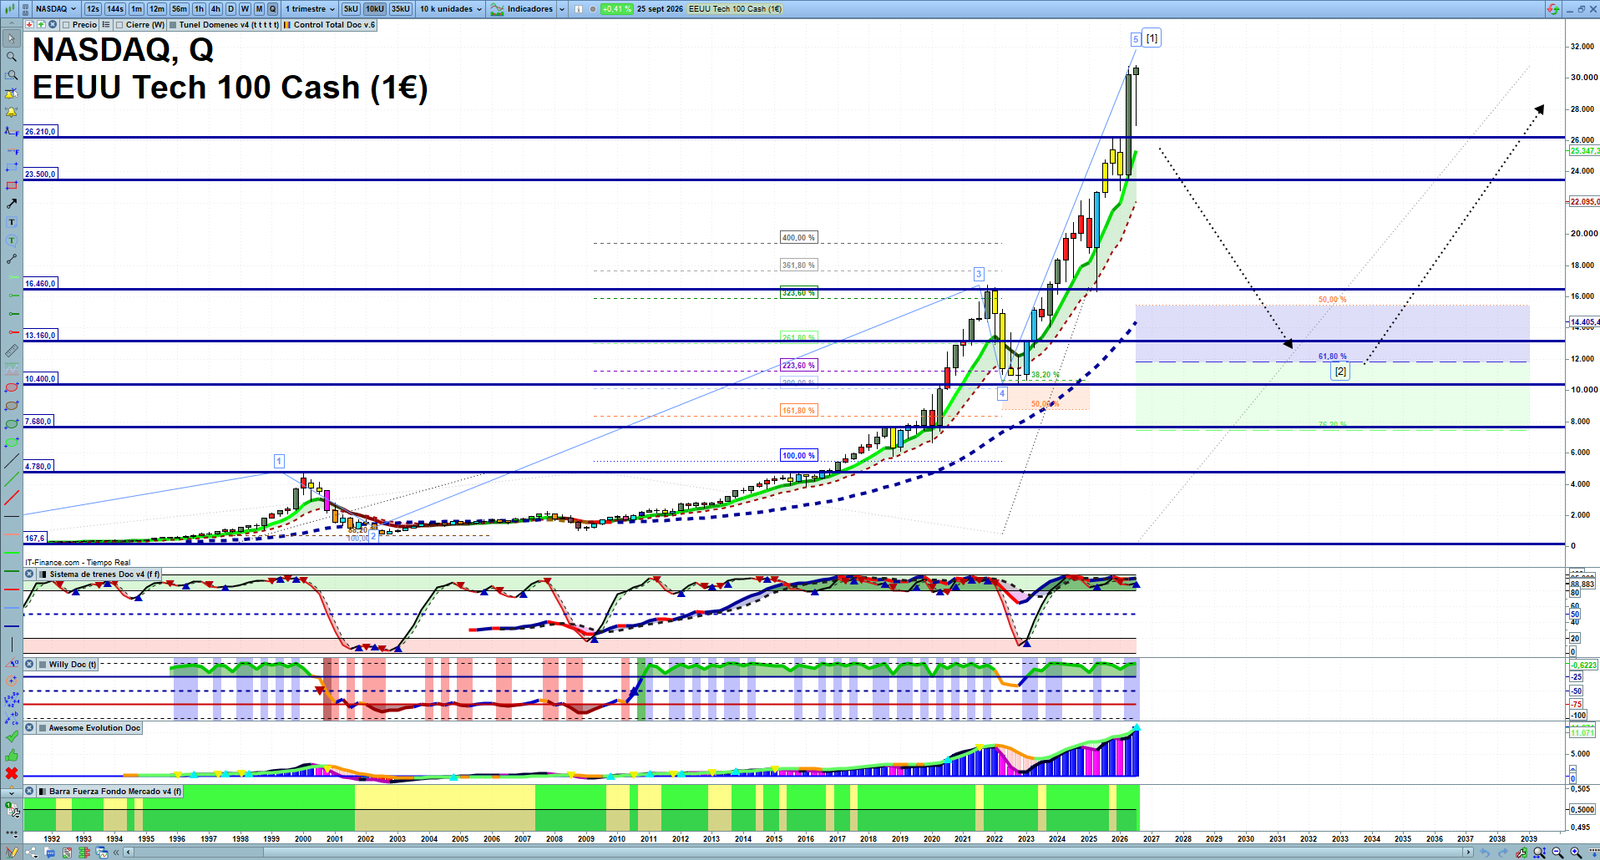Select the 12s timeframe
This screenshot has width=1600, height=860.
(93, 9)
